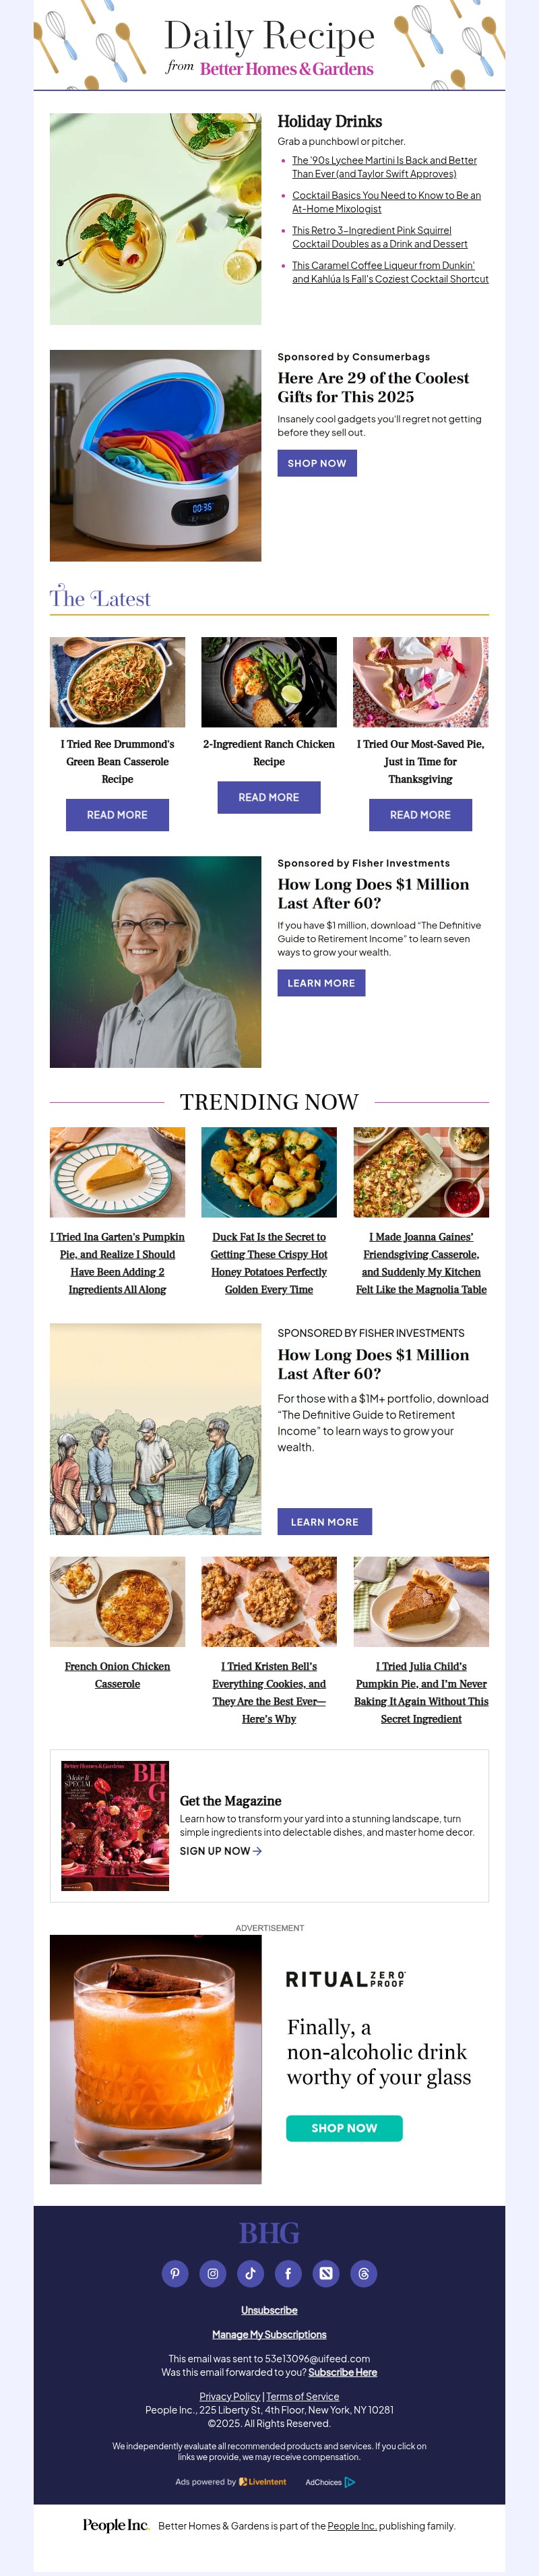
Task: Click SHOP NOW under Coolest Gifts
Action: (x=317, y=463)
